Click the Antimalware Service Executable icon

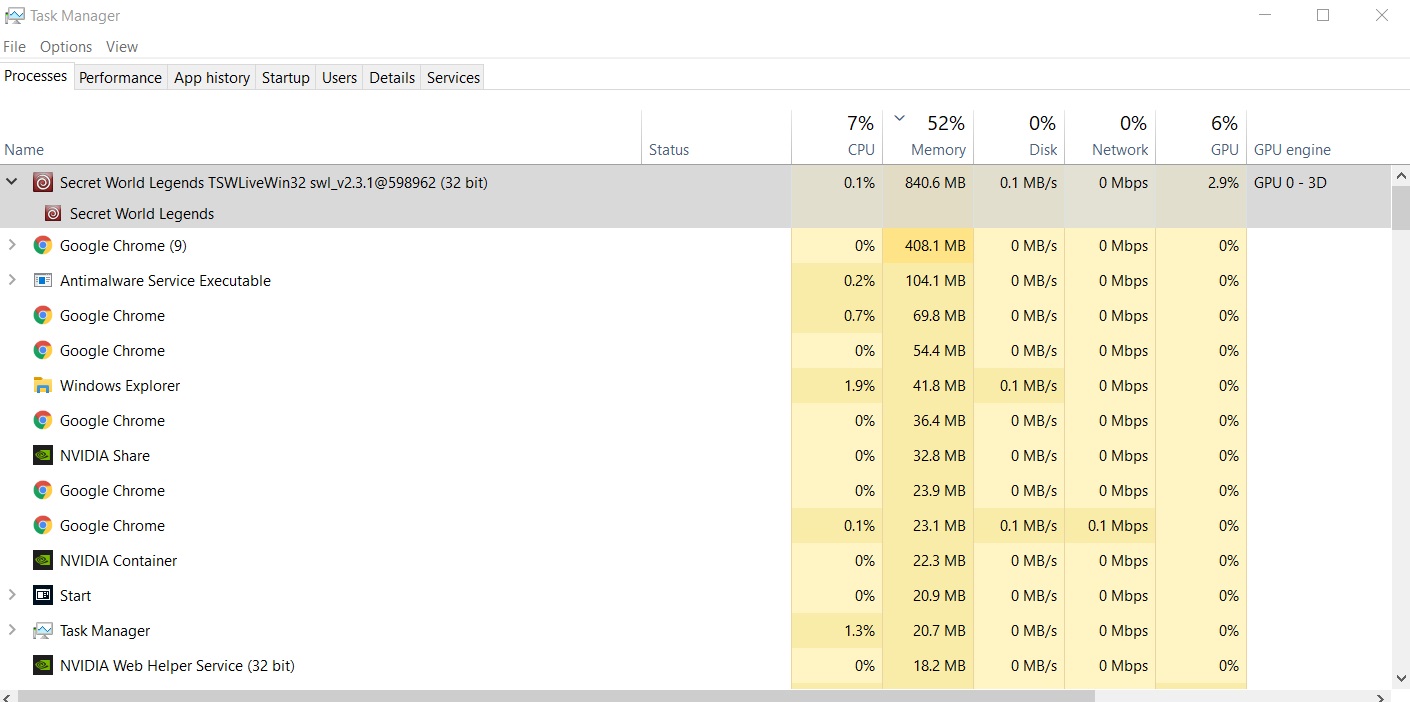[42, 281]
